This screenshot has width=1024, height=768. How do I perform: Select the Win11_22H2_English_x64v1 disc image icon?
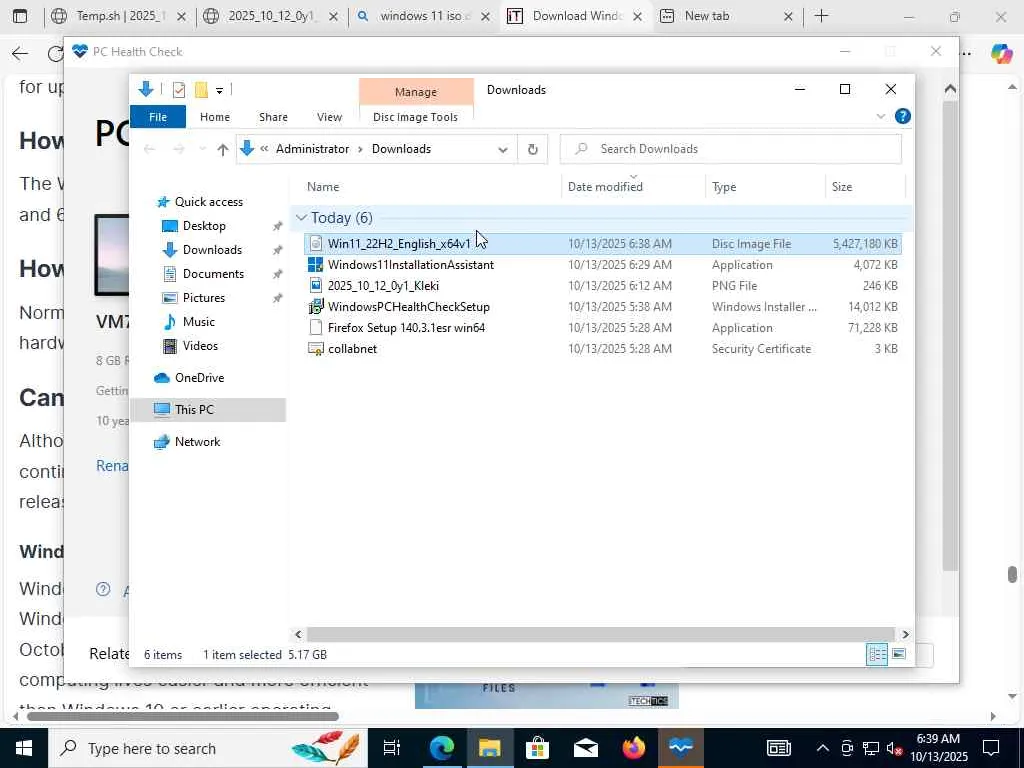(315, 244)
